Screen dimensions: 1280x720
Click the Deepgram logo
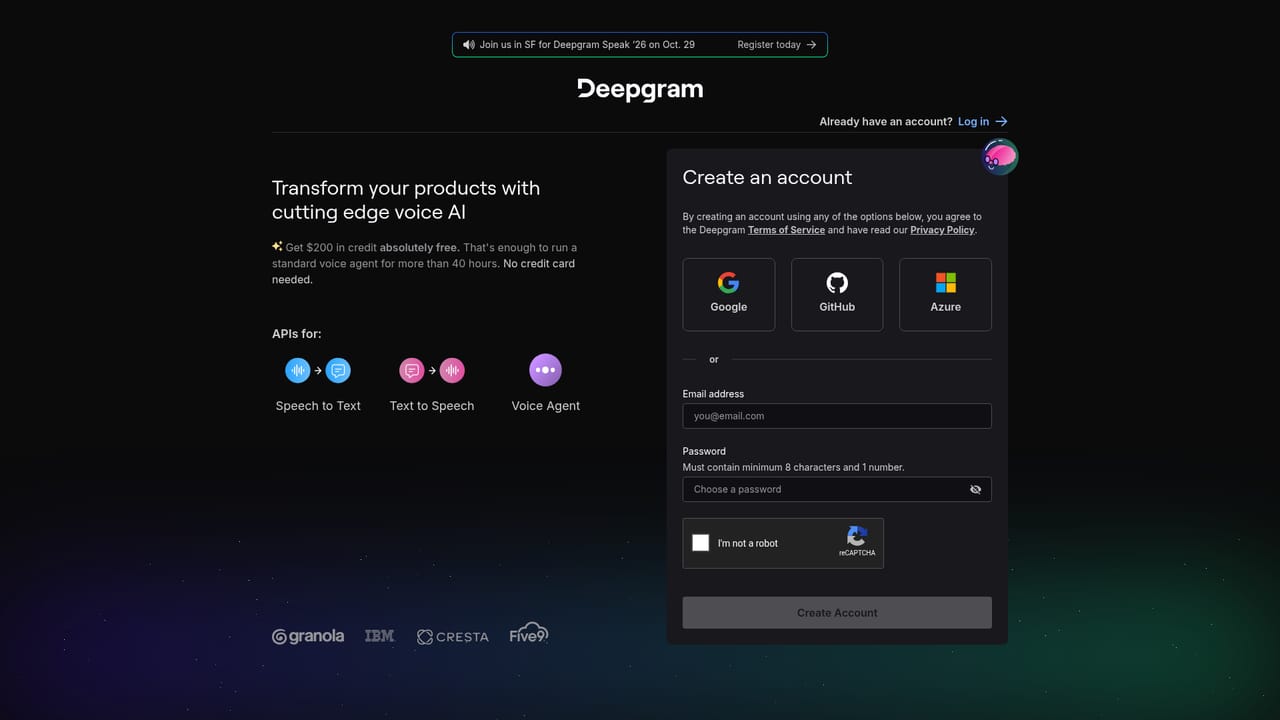pyautogui.click(x=640, y=89)
